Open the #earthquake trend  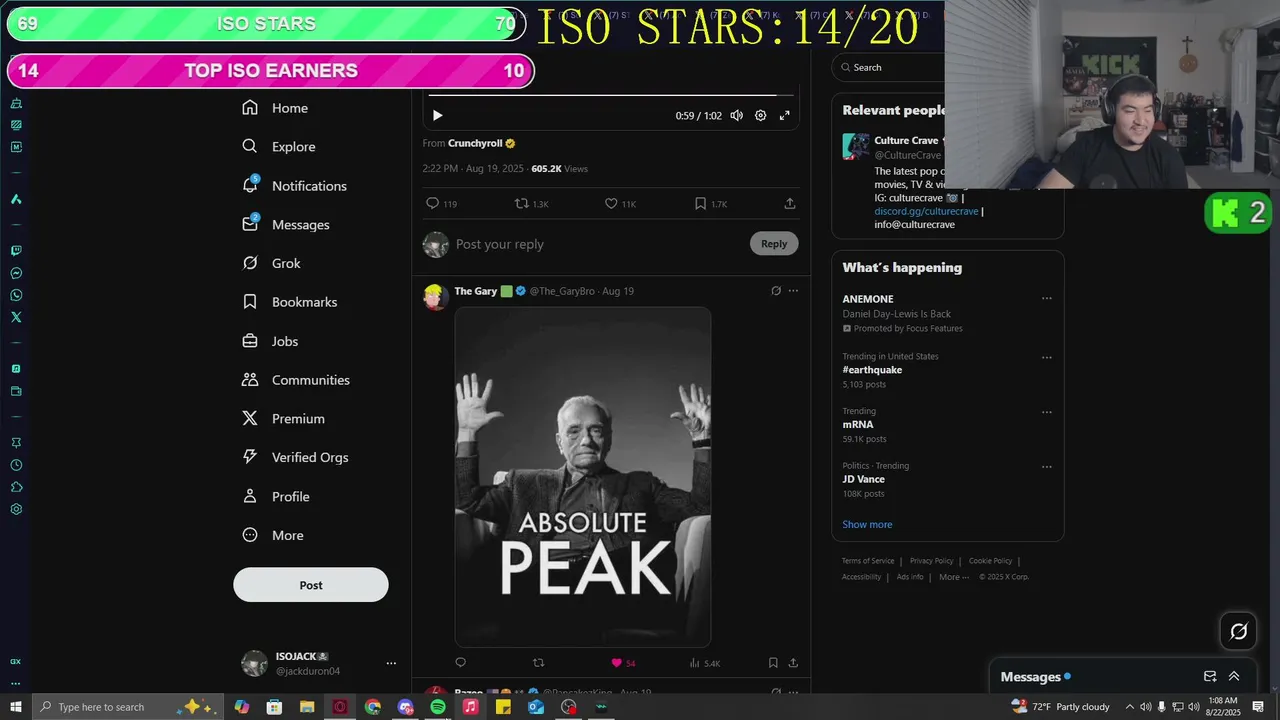point(872,370)
